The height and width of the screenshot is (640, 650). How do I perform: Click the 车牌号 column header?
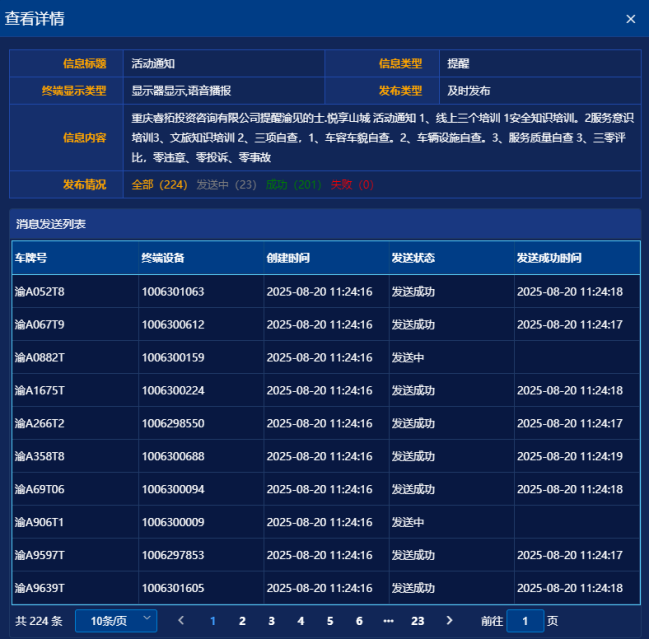(x=32, y=258)
